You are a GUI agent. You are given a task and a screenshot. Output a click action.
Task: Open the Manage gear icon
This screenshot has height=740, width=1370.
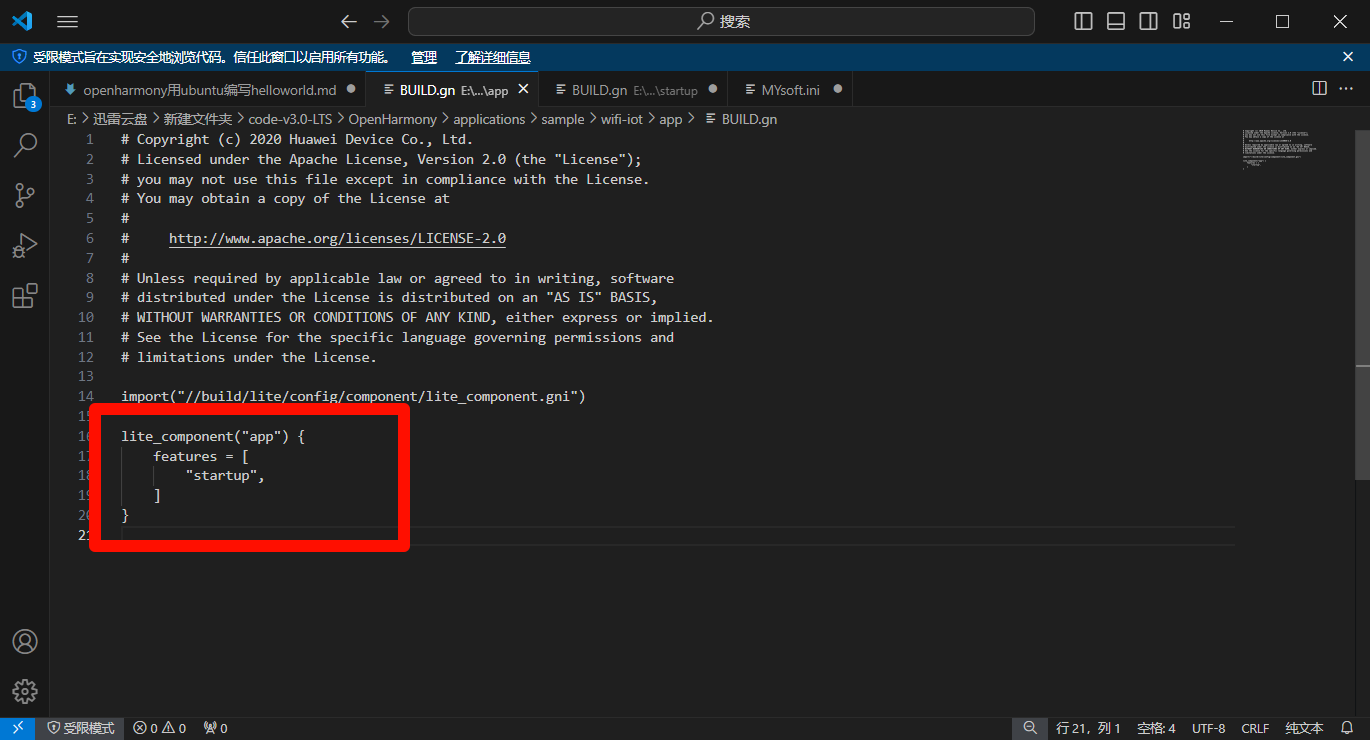tap(24, 691)
